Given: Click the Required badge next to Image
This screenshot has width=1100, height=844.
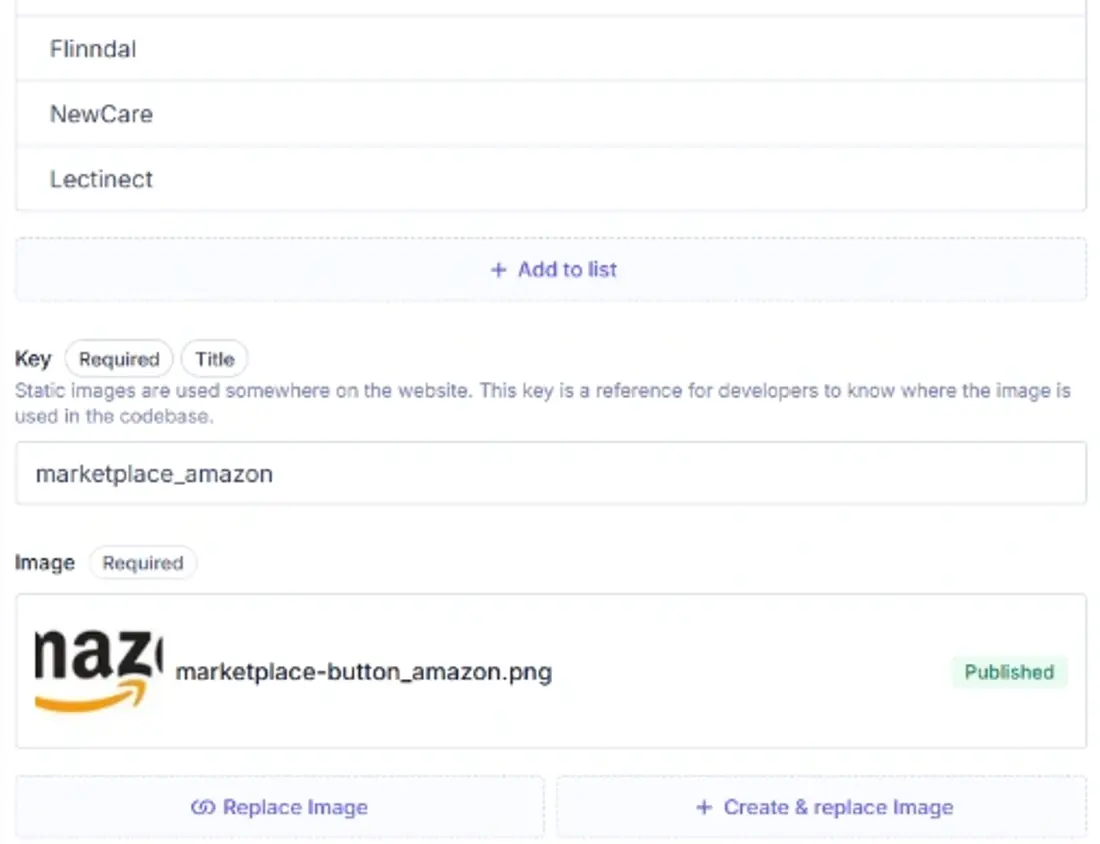Looking at the screenshot, I should pyautogui.click(x=143, y=563).
